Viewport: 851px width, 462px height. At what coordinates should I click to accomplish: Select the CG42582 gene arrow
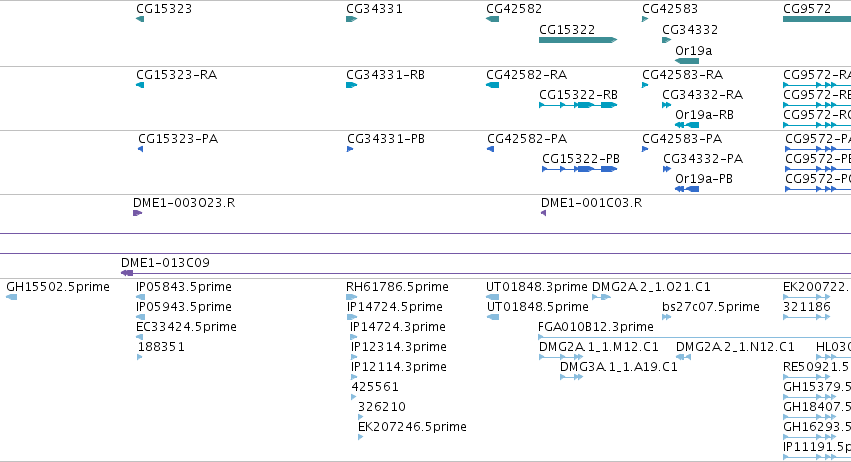(x=492, y=19)
